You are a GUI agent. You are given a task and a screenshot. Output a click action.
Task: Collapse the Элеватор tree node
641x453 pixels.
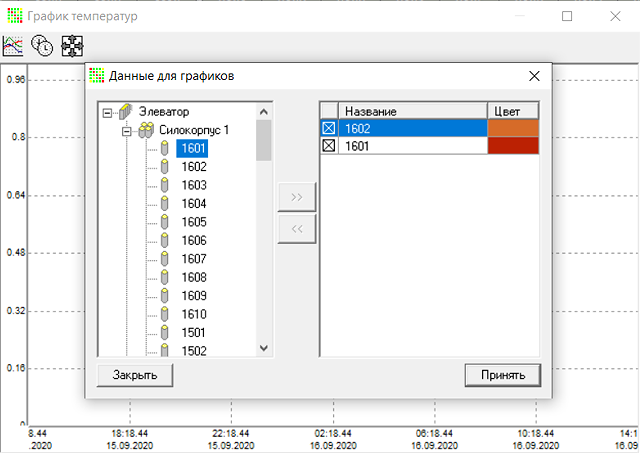[x=107, y=113]
